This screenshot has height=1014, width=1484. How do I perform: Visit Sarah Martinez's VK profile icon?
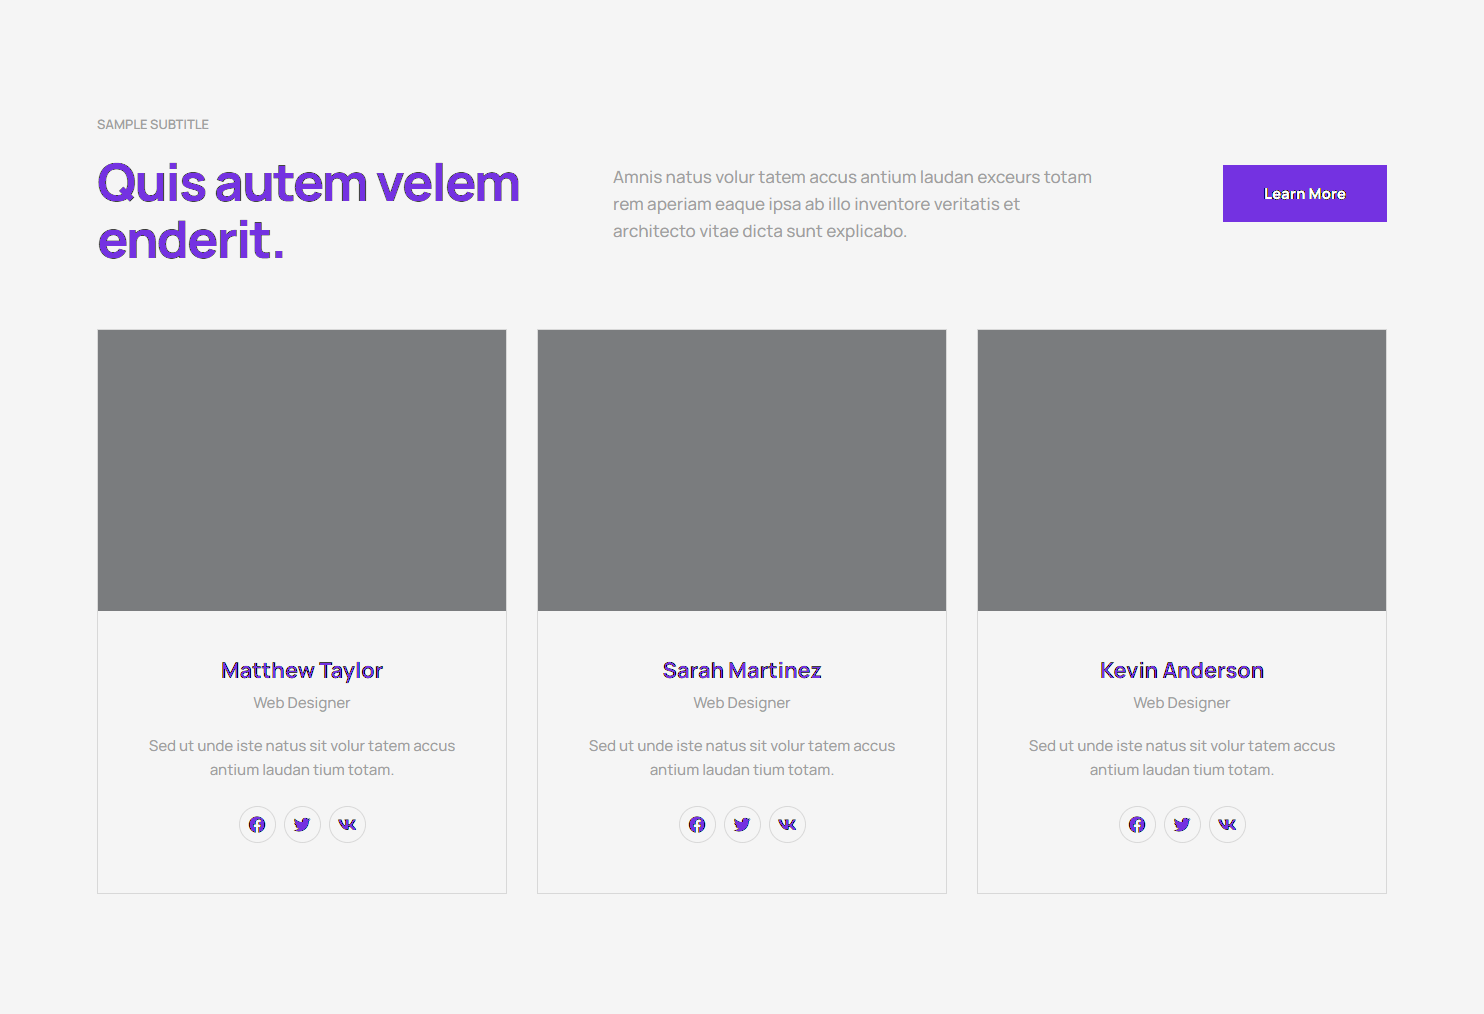(x=787, y=825)
